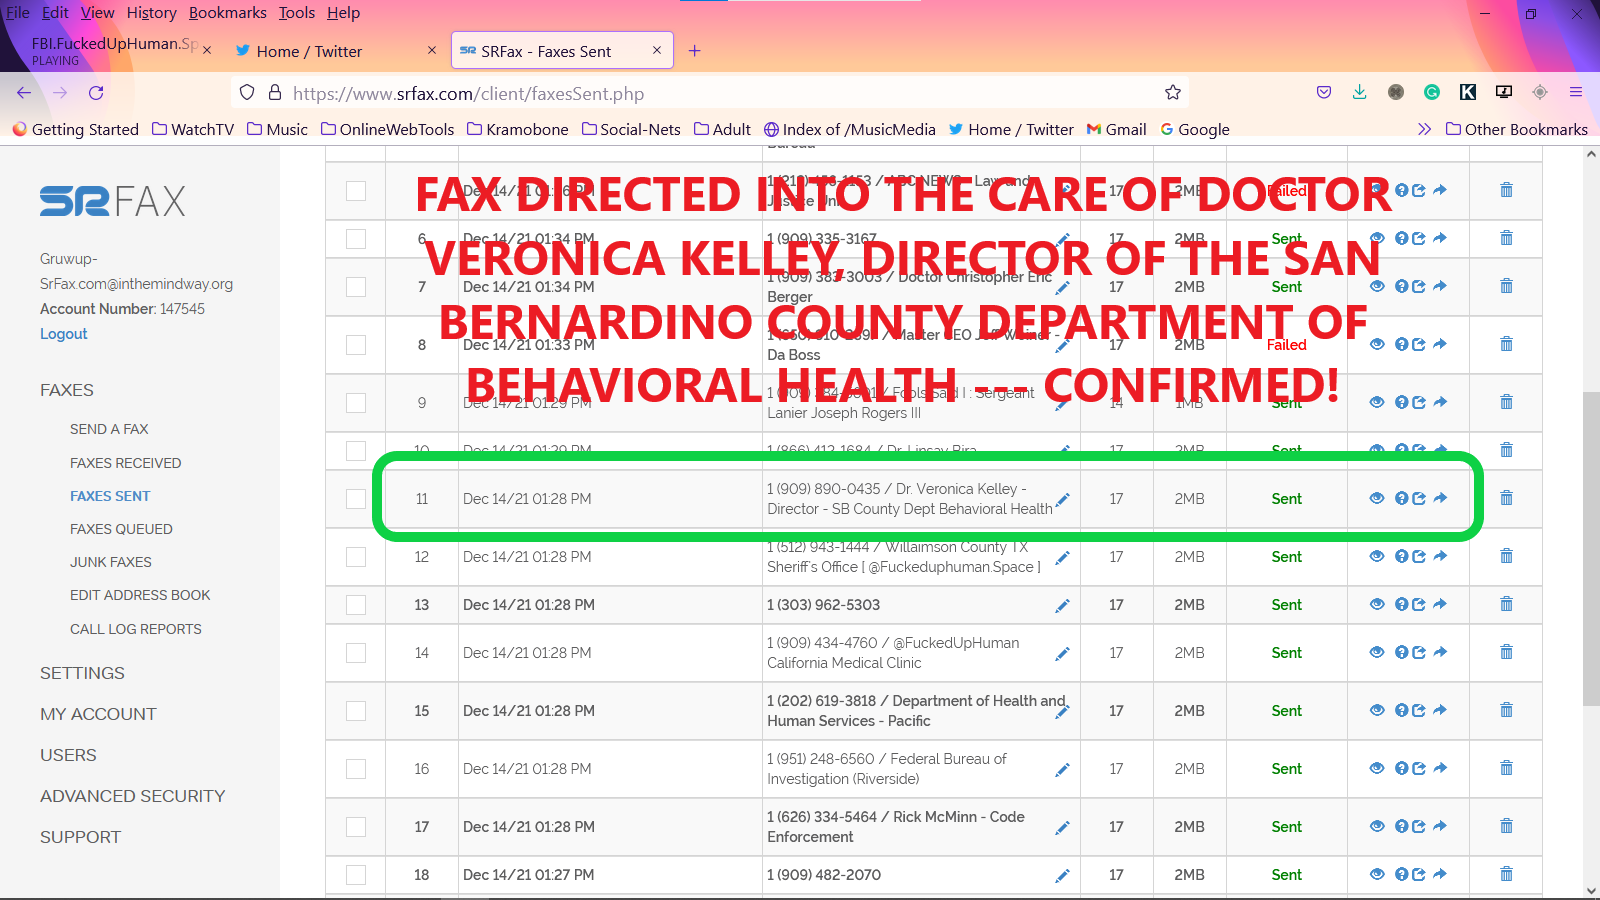Forward the fax sent to 1 (303) 962-5303

pyautogui.click(x=1440, y=604)
